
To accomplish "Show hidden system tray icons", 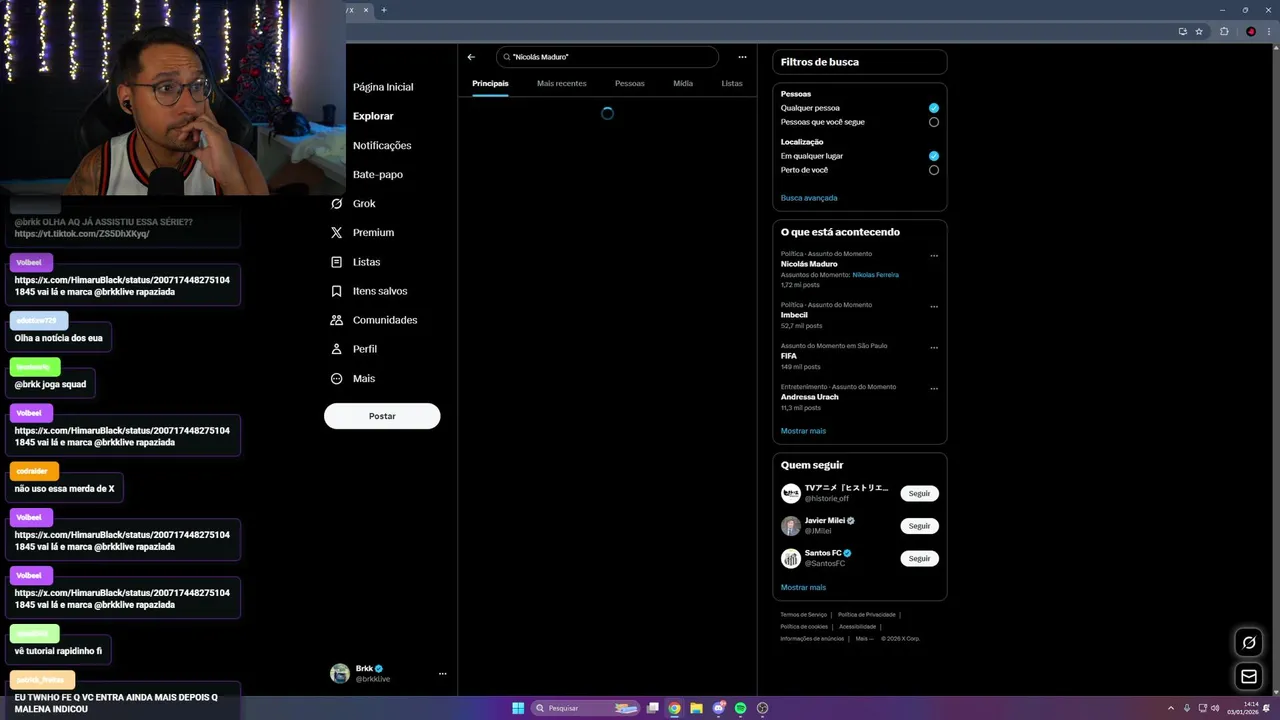I will tap(1170, 708).
